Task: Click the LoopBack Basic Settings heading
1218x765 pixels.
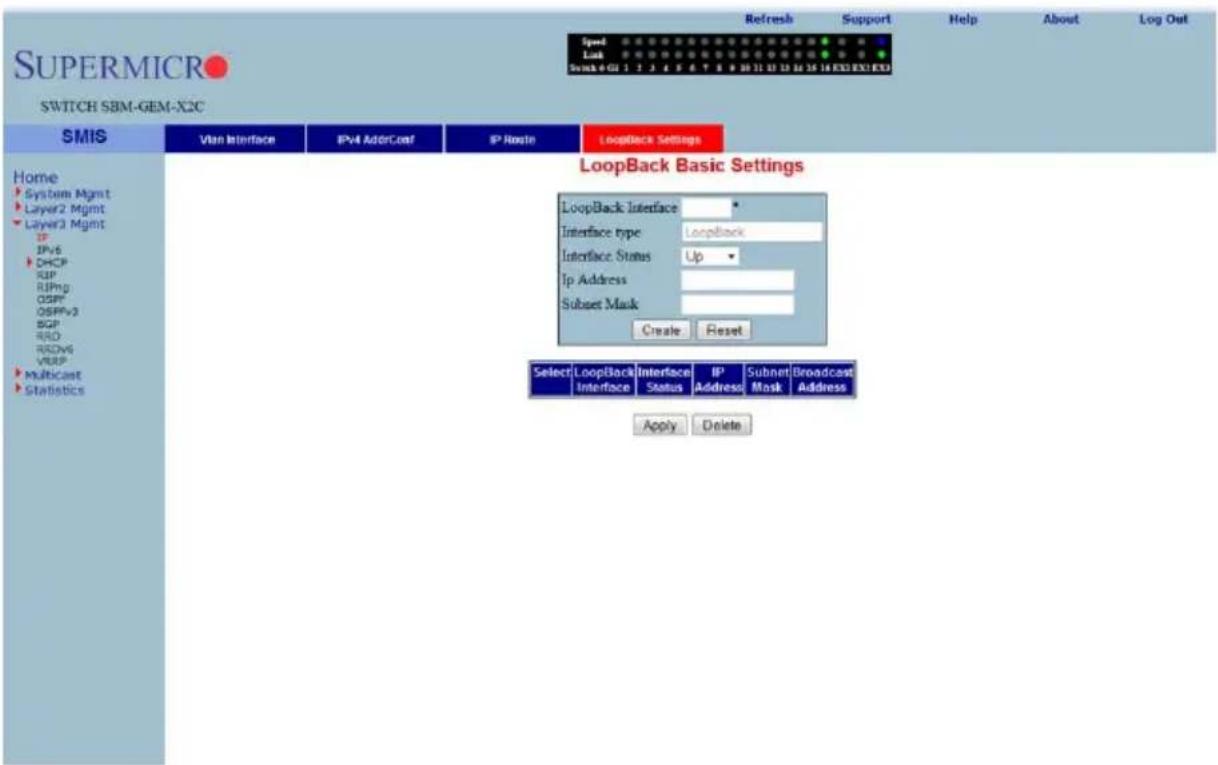Action: [x=692, y=166]
